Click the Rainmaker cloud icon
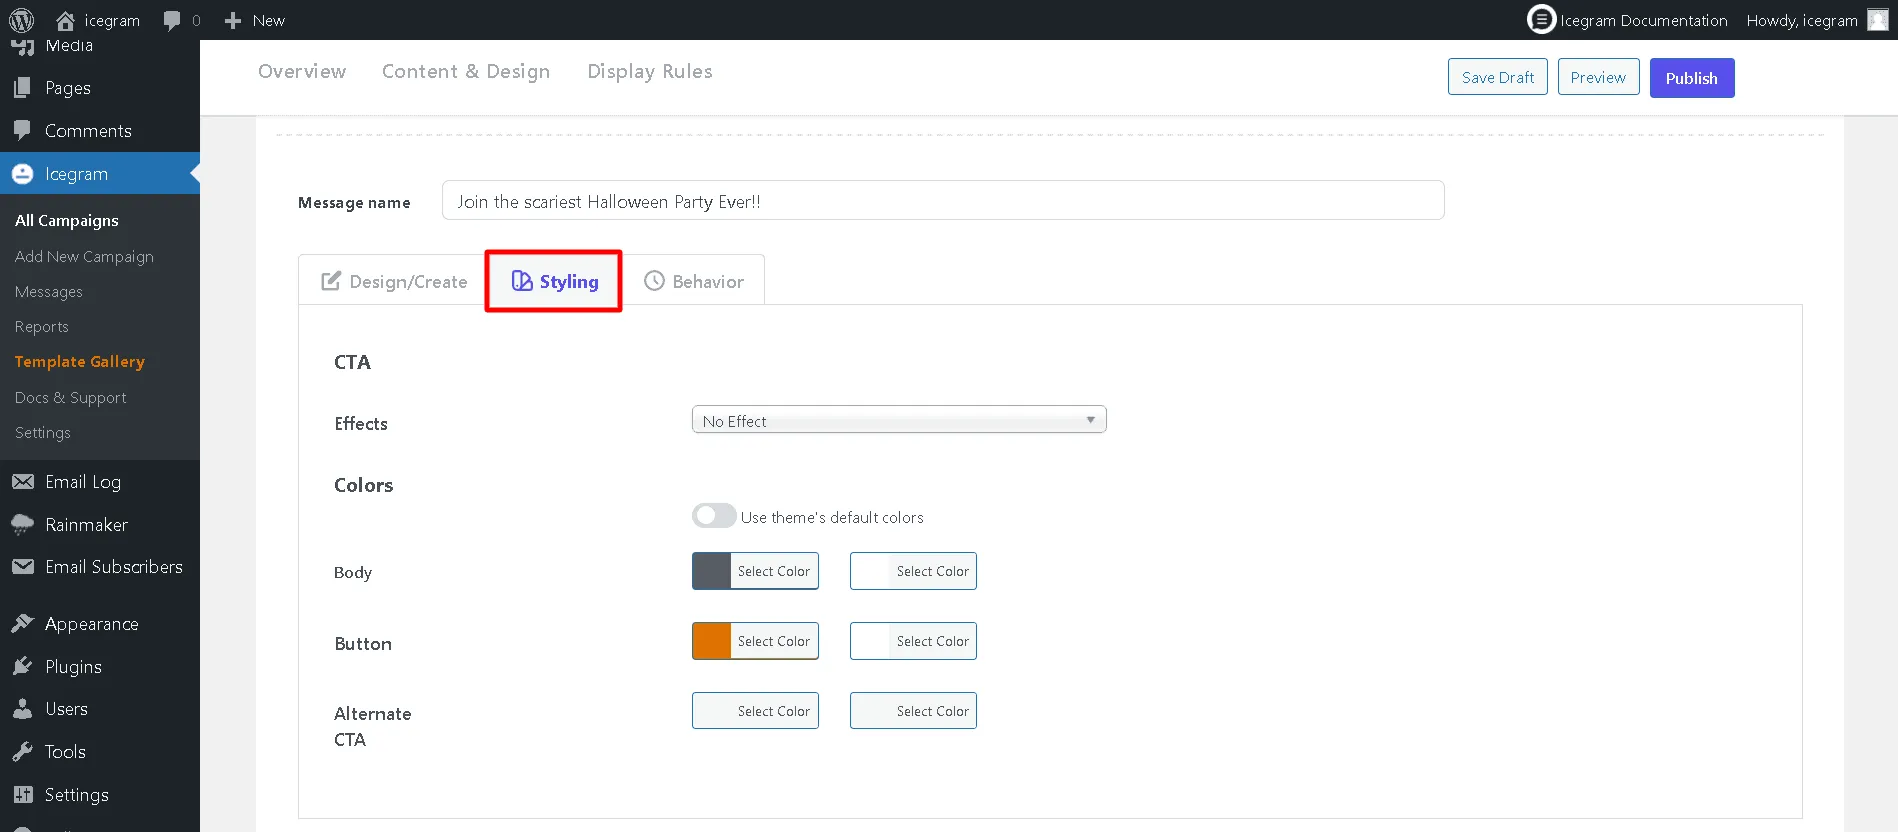The height and width of the screenshot is (832, 1898). 22,525
